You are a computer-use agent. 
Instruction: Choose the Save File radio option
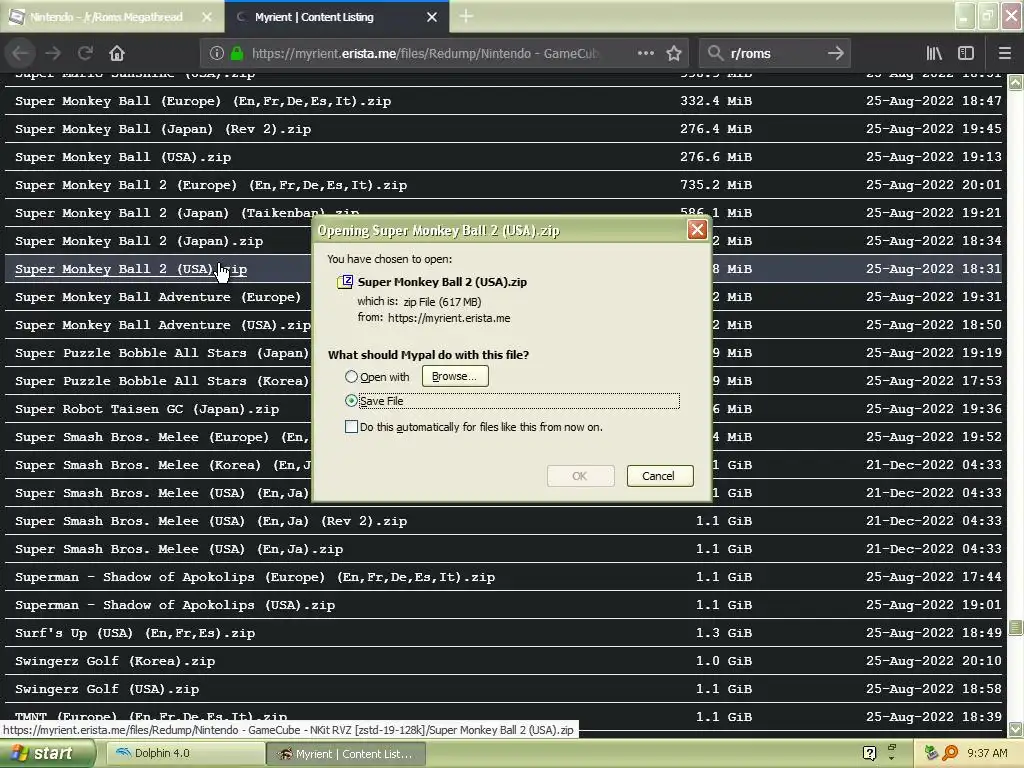coord(351,400)
